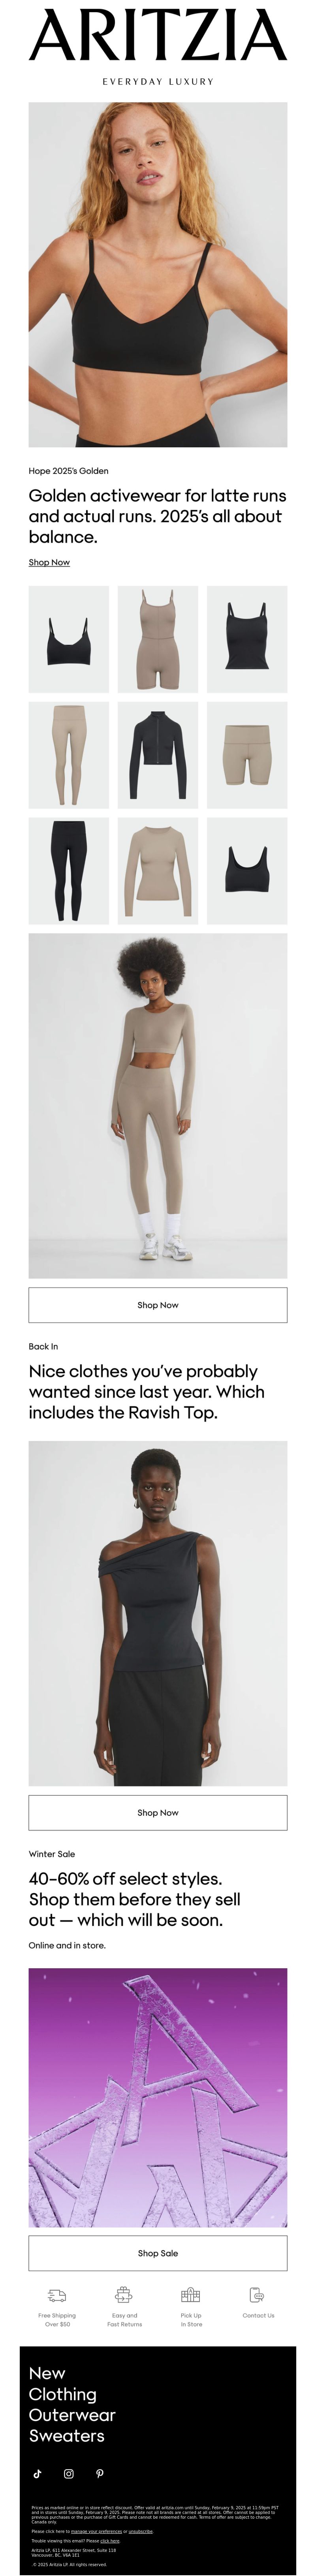The height and width of the screenshot is (2576, 316).
Task: Open the Instagram icon in footer
Action: [x=69, y=2474]
